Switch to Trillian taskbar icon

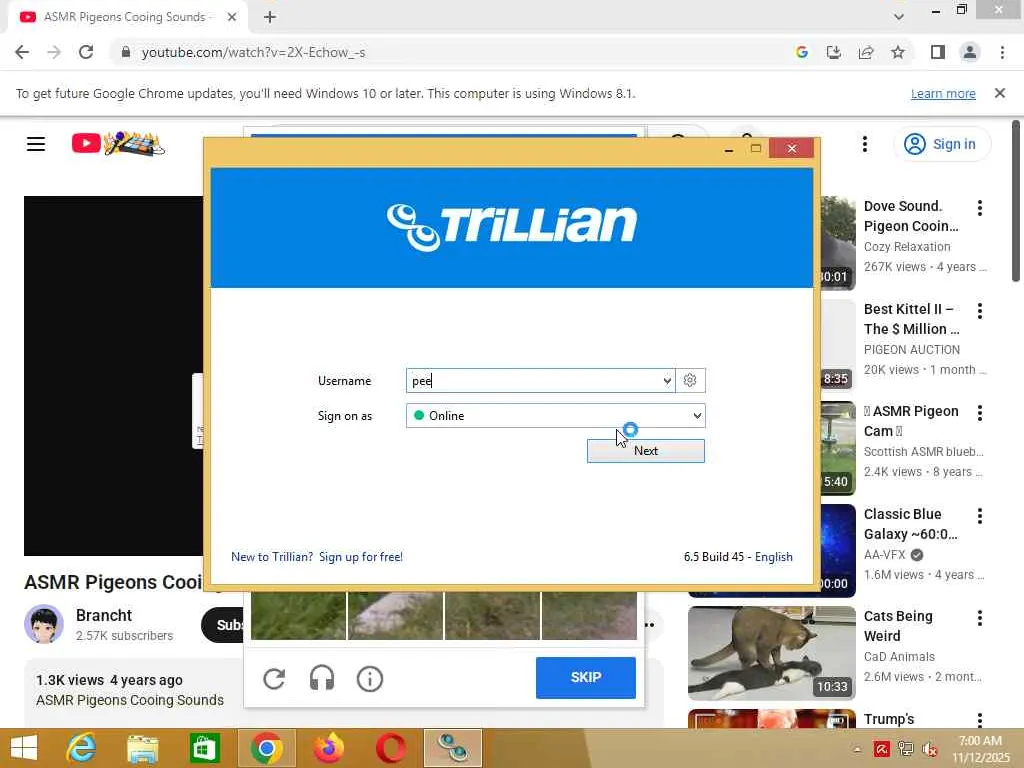(453, 748)
